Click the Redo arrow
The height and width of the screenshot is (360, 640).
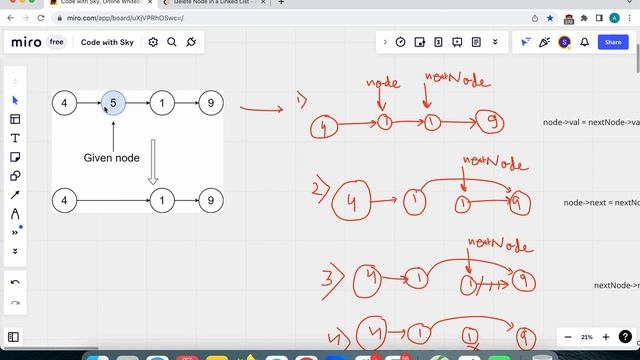point(15,303)
